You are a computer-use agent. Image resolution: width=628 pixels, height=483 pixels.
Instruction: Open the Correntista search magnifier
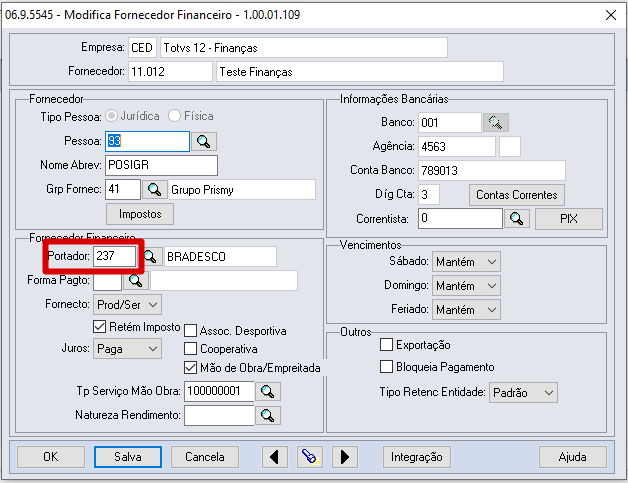[x=517, y=219]
